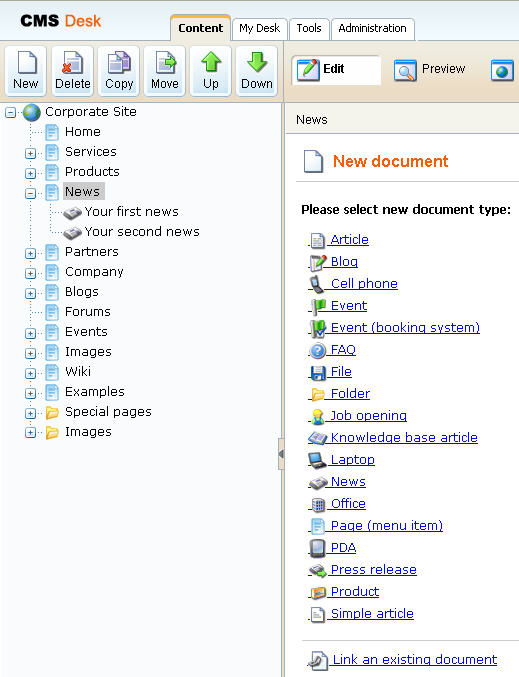The height and width of the screenshot is (677, 519).
Task: Click the Move document toolbar icon
Action: (165, 71)
